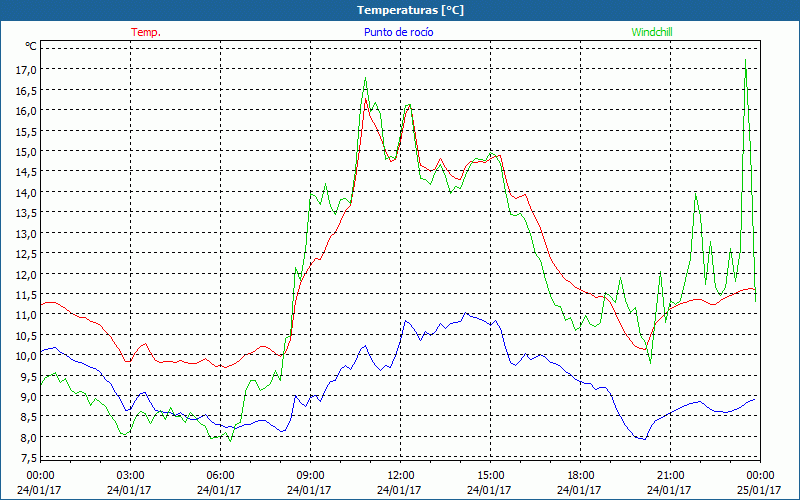Click the Temperaturas [°C] title bar
This screenshot has height=500, width=800.
[x=400, y=10]
